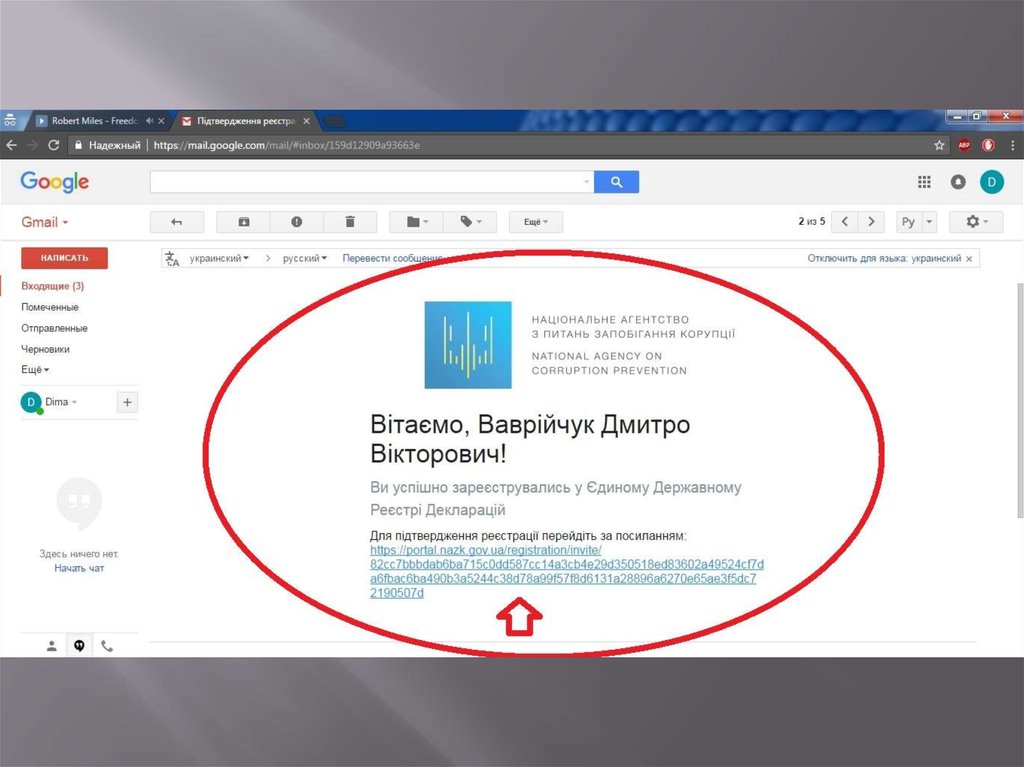Click the browser back arrow
This screenshot has width=1024, height=767.
click(11, 145)
